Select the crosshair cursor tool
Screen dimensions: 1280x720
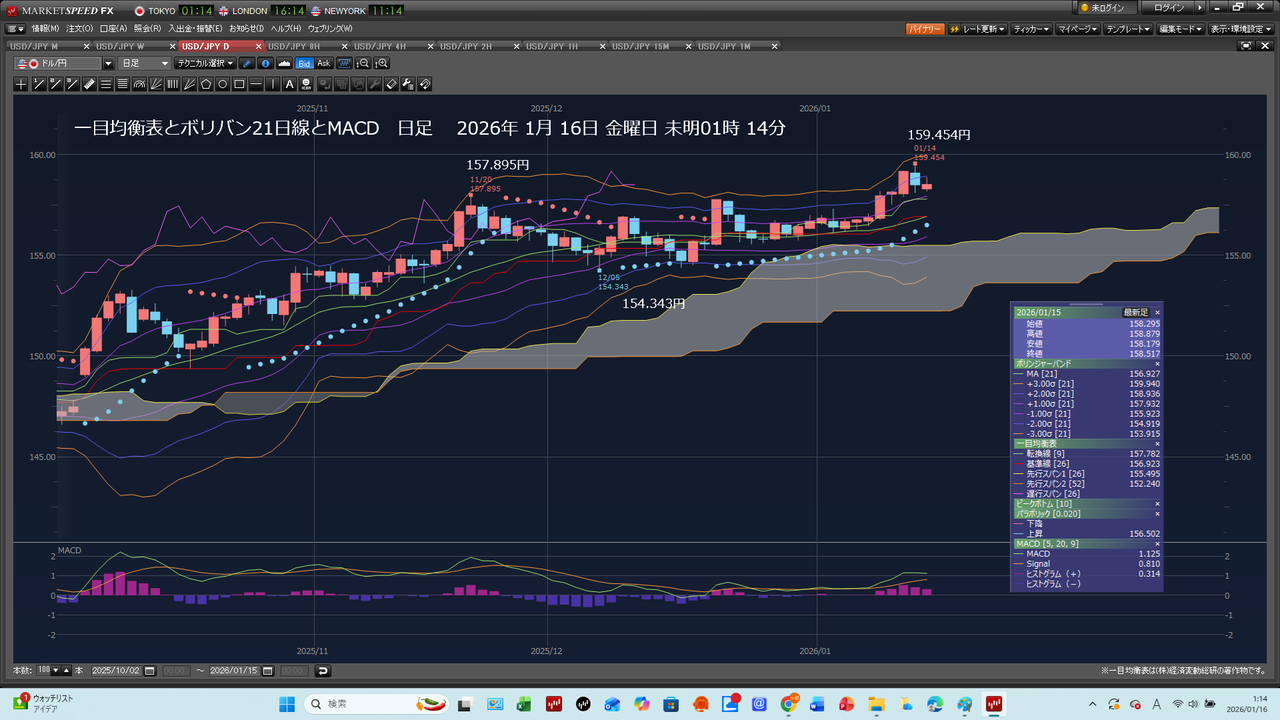tap(21, 84)
